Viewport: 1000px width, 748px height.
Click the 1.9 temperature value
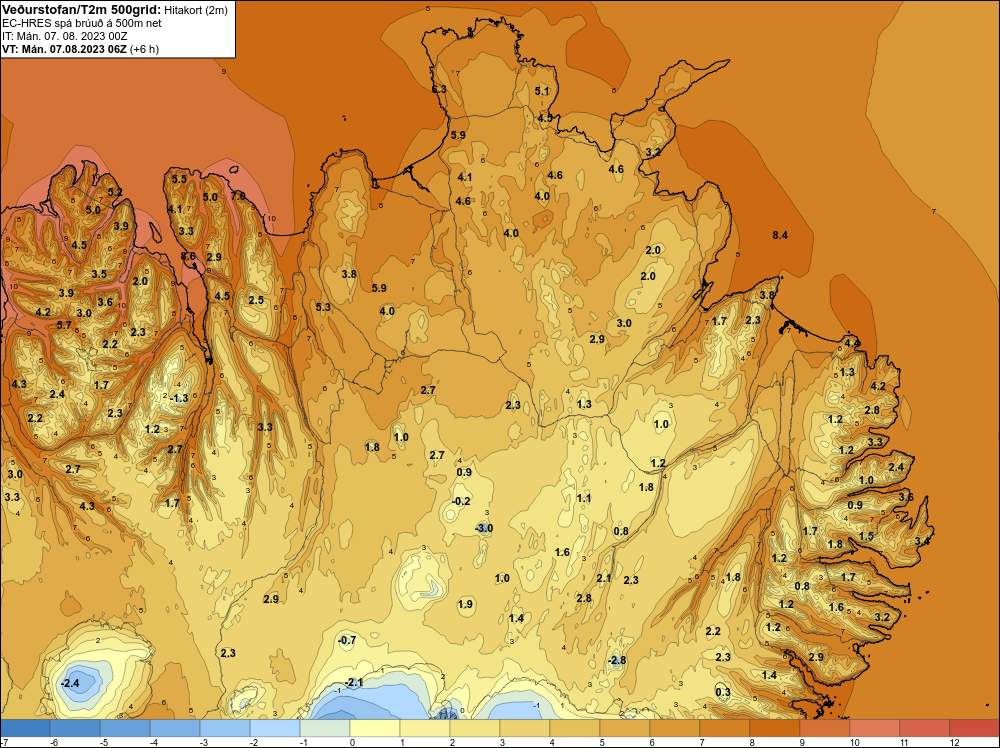point(465,604)
